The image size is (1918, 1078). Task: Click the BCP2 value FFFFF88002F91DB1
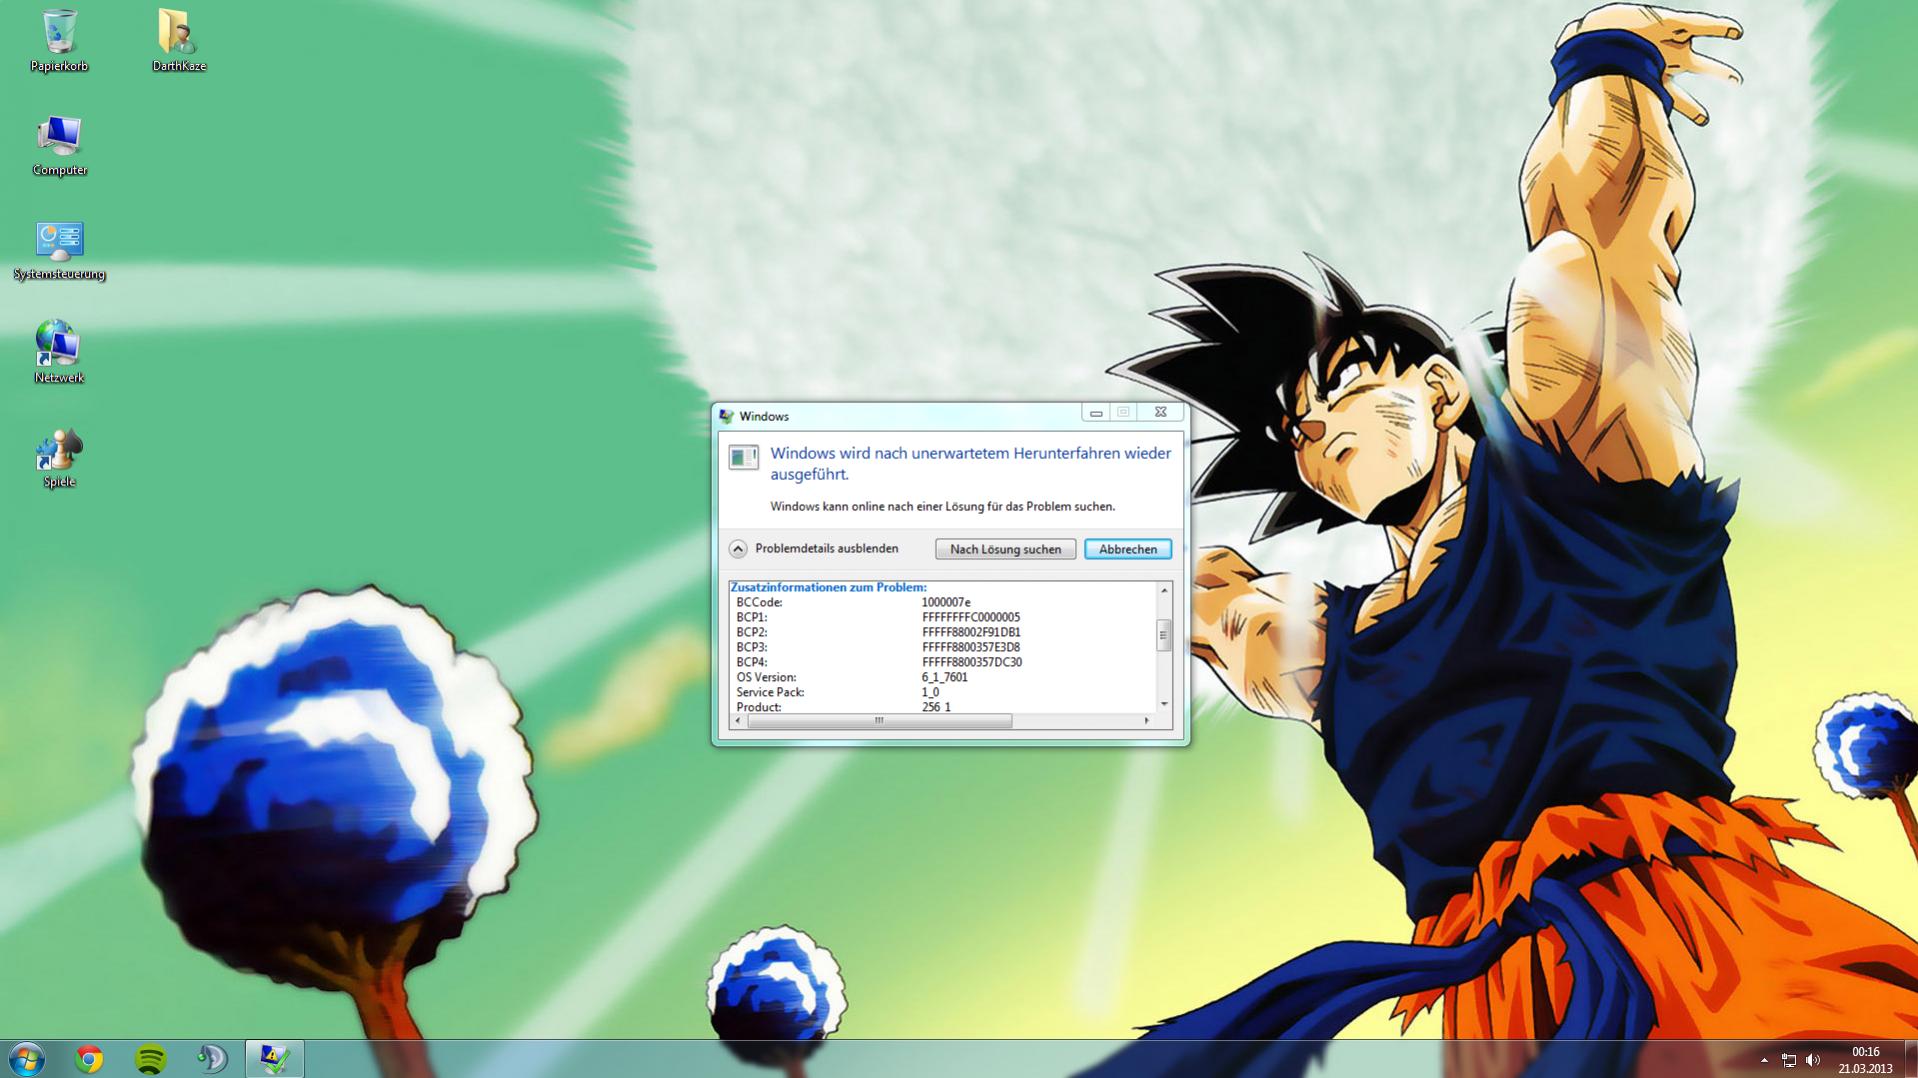pos(971,632)
